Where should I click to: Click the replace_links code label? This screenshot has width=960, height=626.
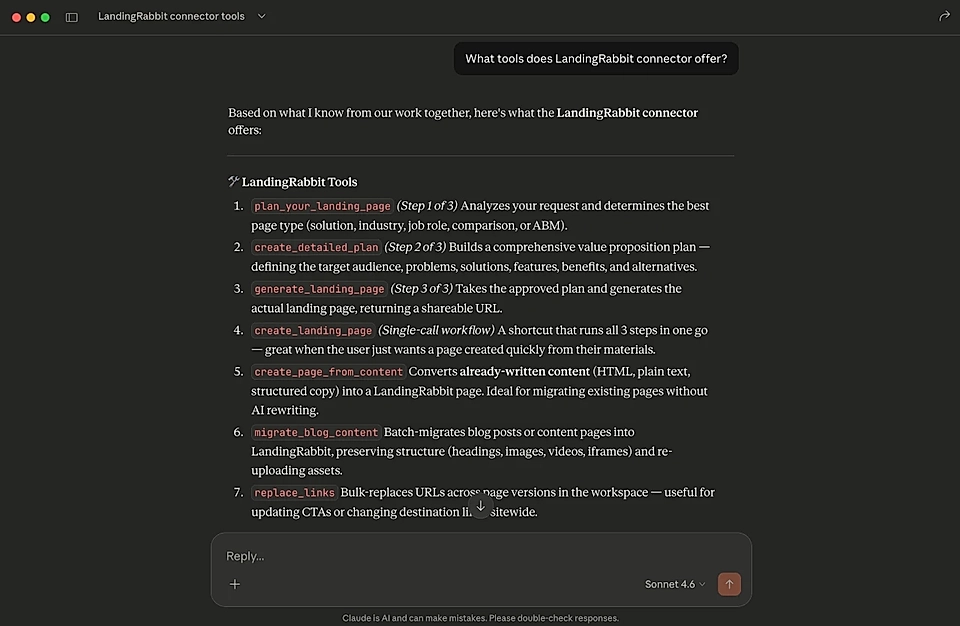click(x=294, y=493)
